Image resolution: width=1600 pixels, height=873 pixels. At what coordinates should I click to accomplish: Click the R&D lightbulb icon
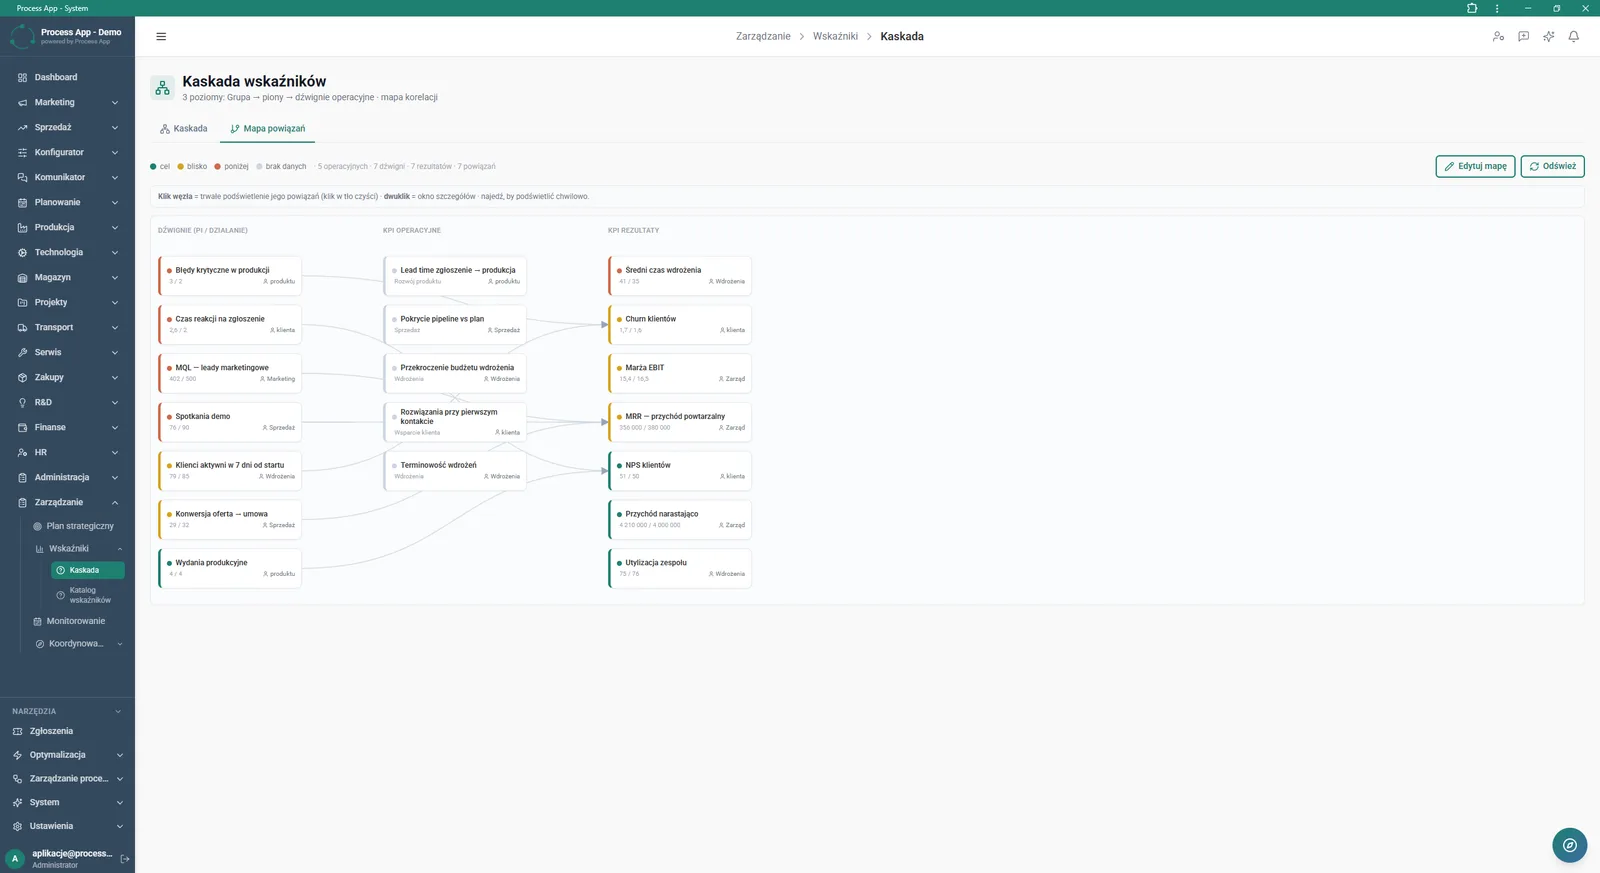click(22, 402)
